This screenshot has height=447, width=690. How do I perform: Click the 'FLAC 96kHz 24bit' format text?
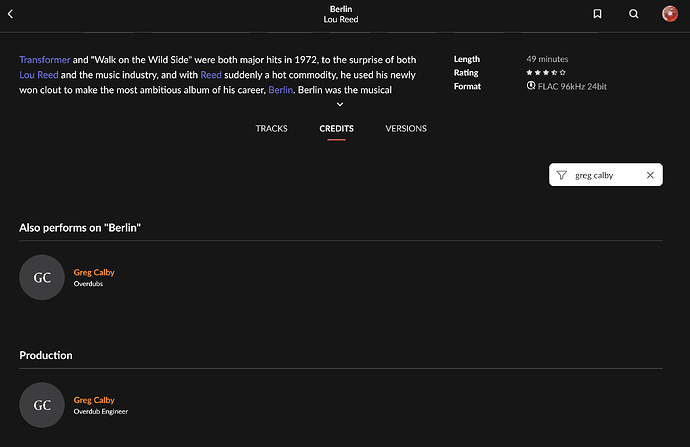572,87
